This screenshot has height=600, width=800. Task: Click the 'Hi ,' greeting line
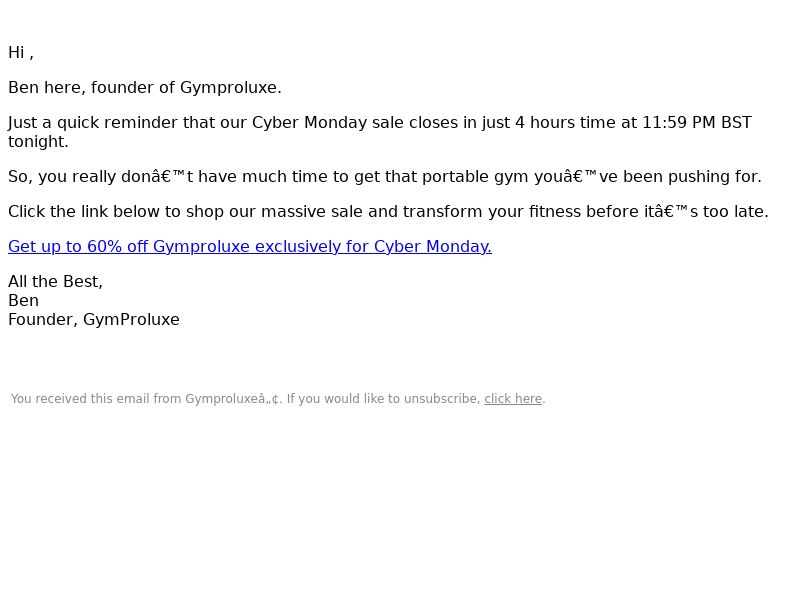point(21,53)
